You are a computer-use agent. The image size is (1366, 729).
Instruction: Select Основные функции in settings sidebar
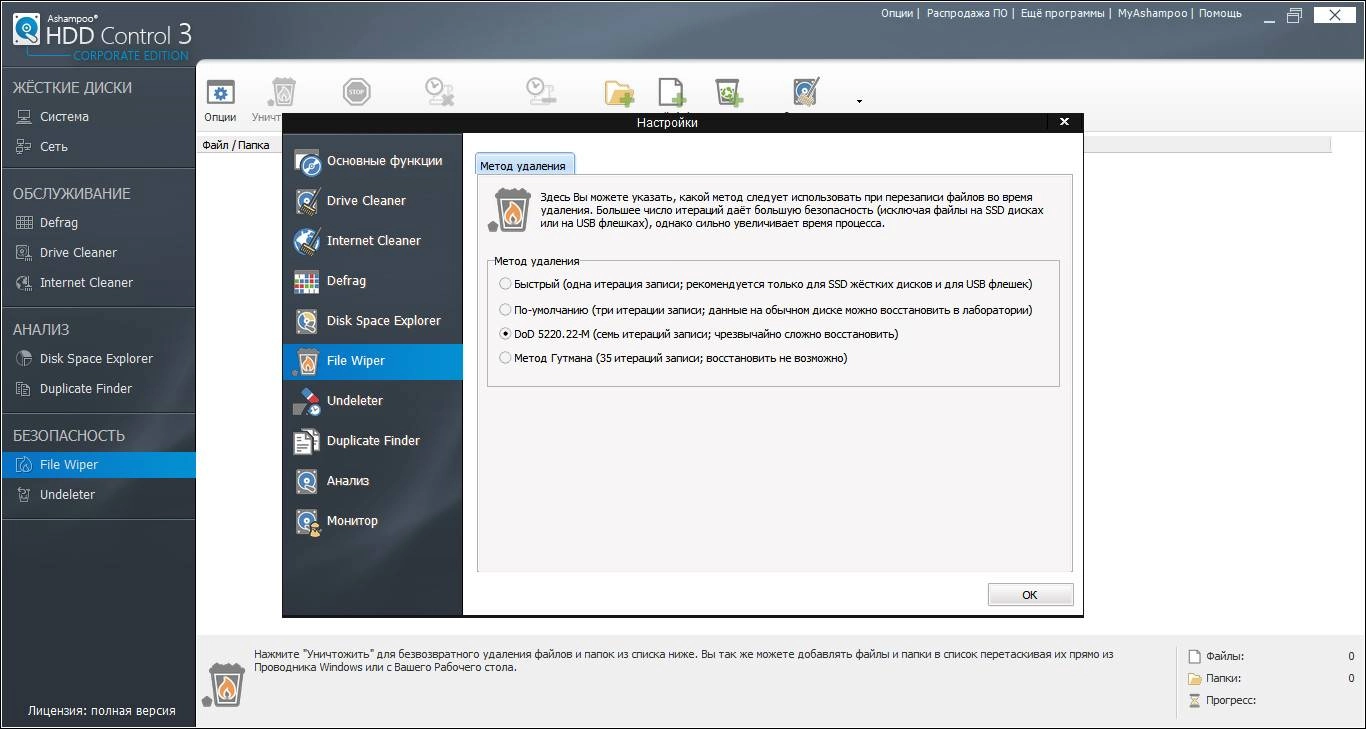click(x=373, y=161)
